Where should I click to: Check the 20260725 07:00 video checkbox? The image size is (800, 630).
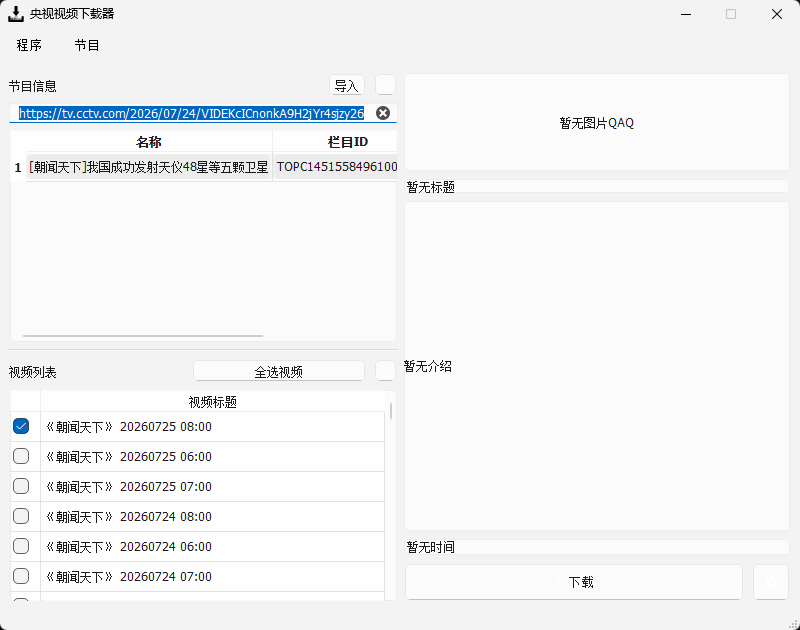click(21, 486)
